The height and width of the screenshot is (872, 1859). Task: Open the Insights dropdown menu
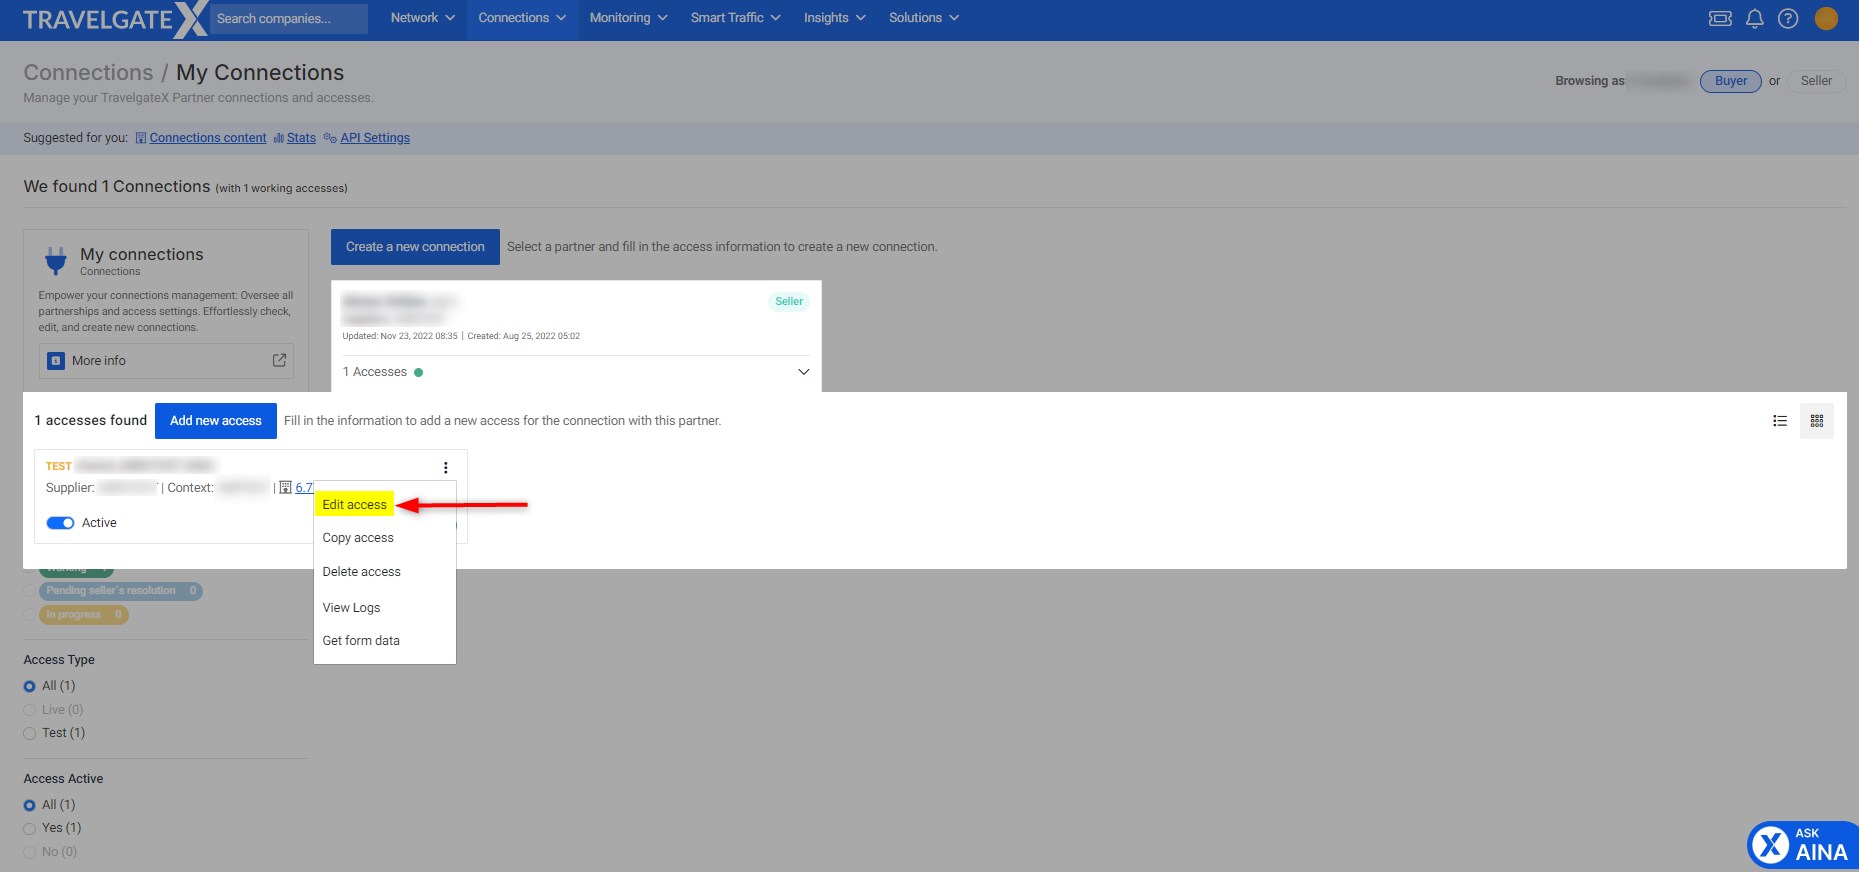point(834,18)
